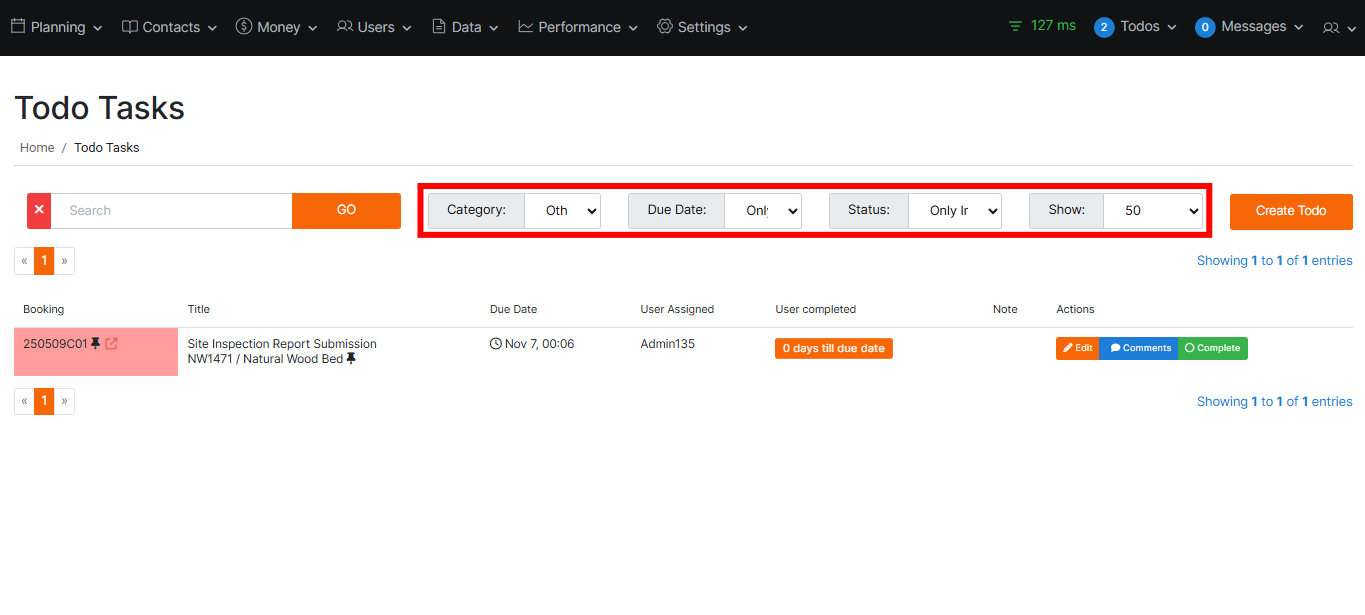Click into the Search input field
This screenshot has width=1365, height=615.
point(171,211)
